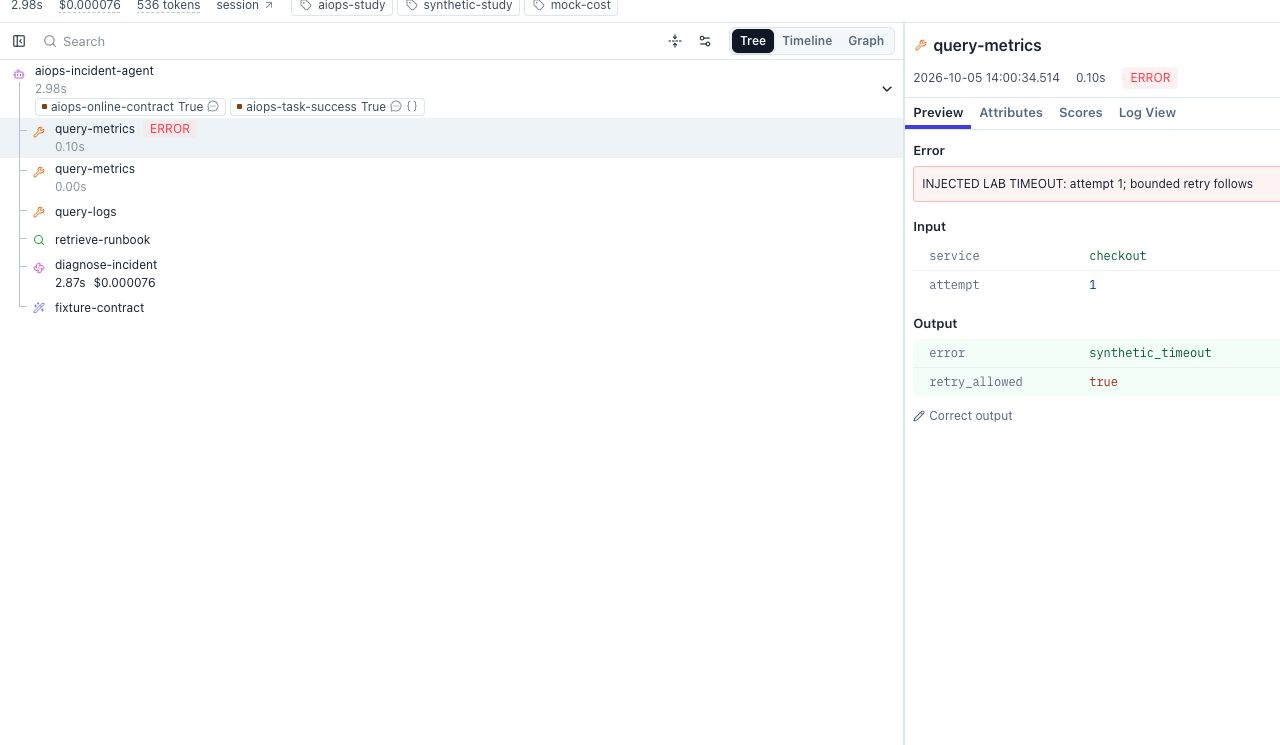This screenshot has width=1280, height=745.
Task: Open the session link
Action: coord(245,5)
